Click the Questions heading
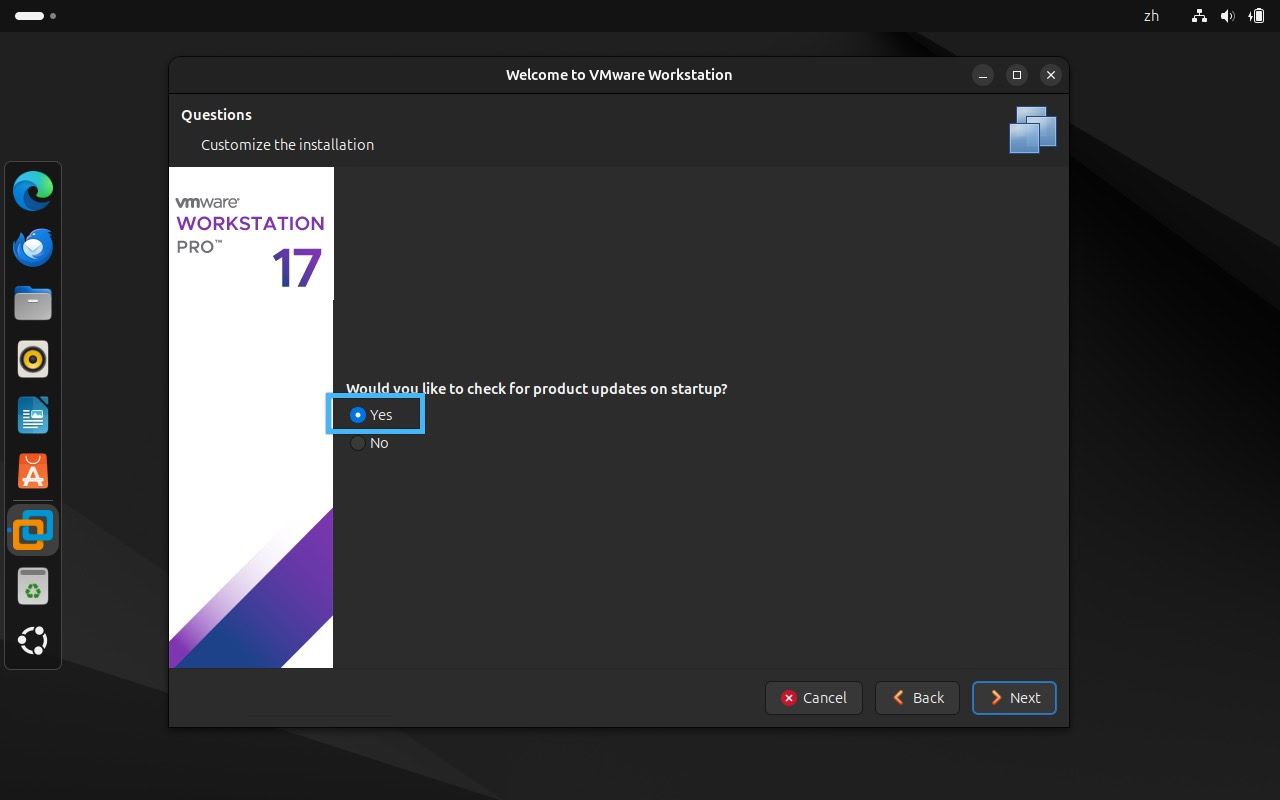This screenshot has width=1280, height=800. tap(216, 115)
